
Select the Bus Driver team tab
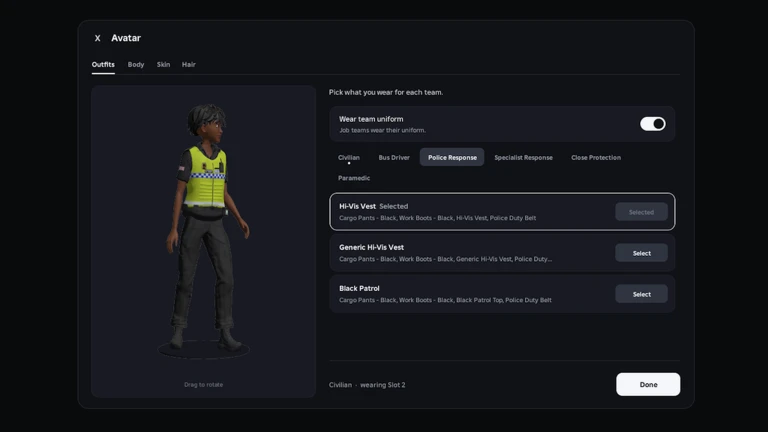[394, 157]
